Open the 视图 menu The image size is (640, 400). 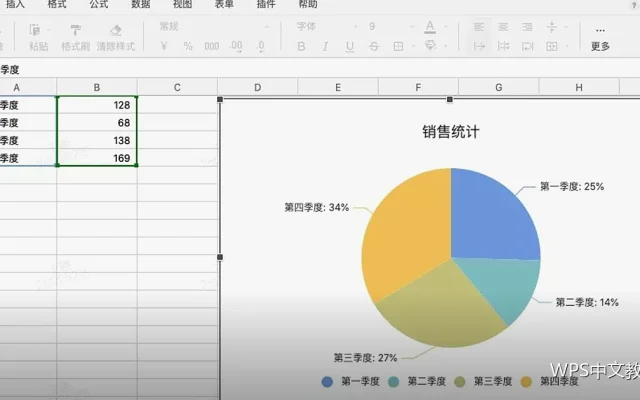(182, 4)
